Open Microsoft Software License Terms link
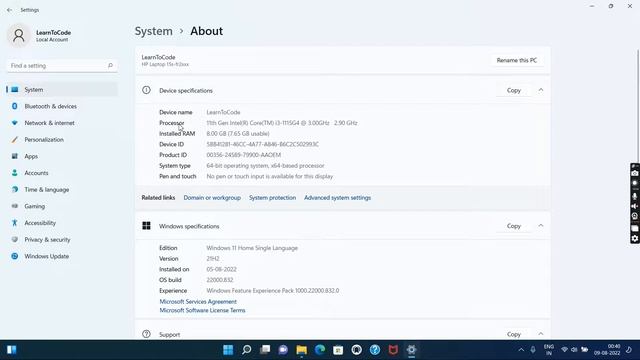 [202, 311]
